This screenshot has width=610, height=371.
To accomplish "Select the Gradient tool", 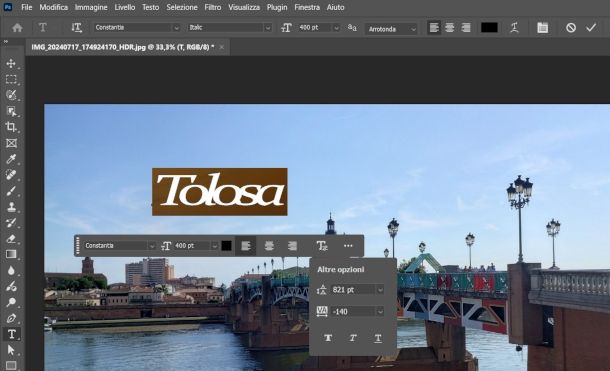I will pyautogui.click(x=11, y=254).
